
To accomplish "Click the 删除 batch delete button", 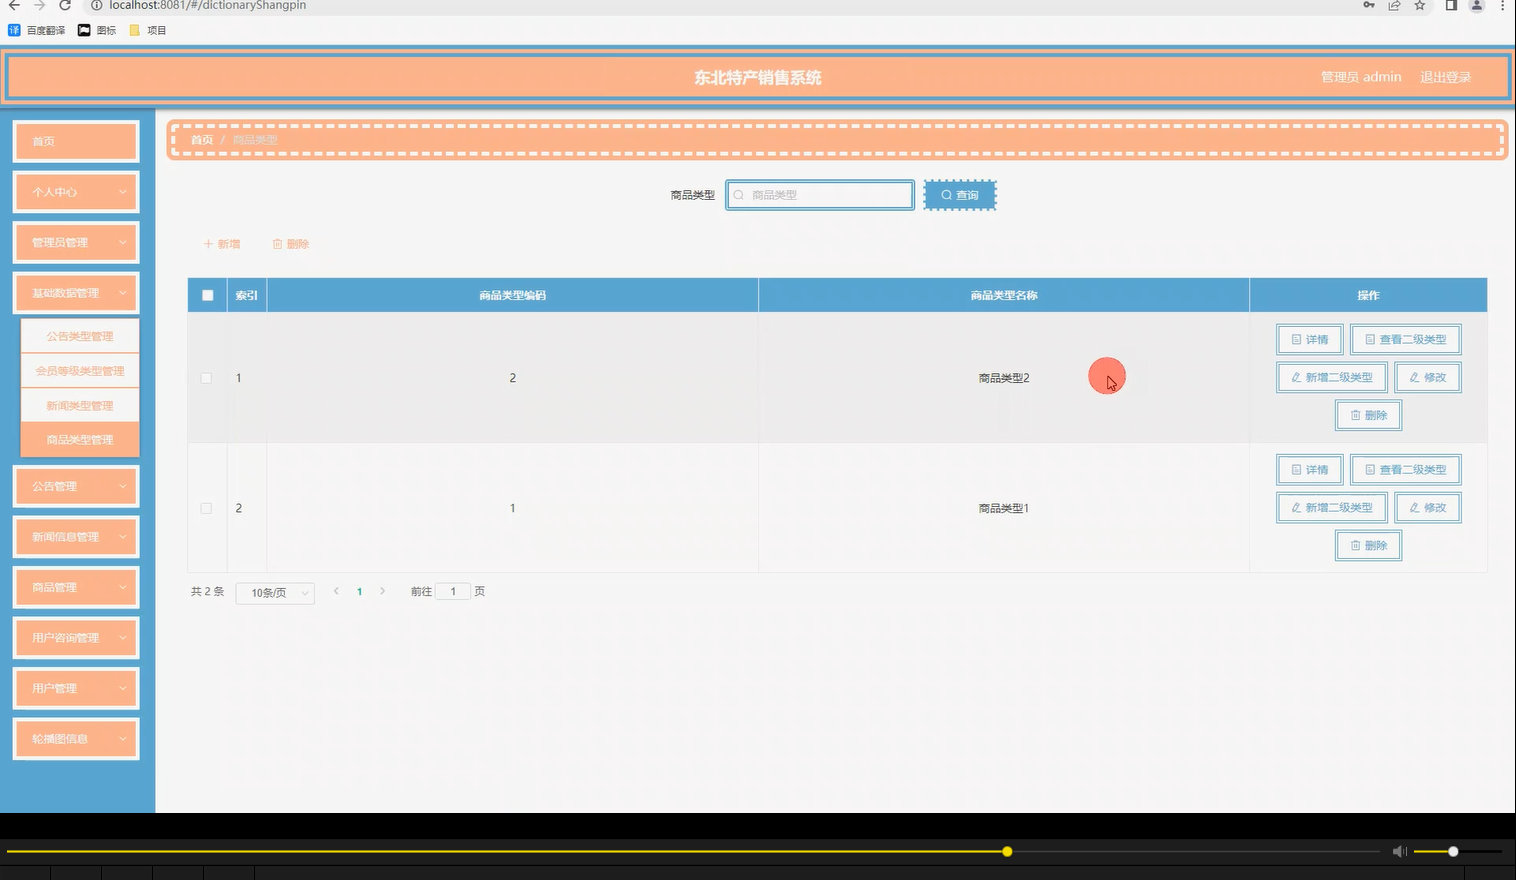I will pos(291,244).
